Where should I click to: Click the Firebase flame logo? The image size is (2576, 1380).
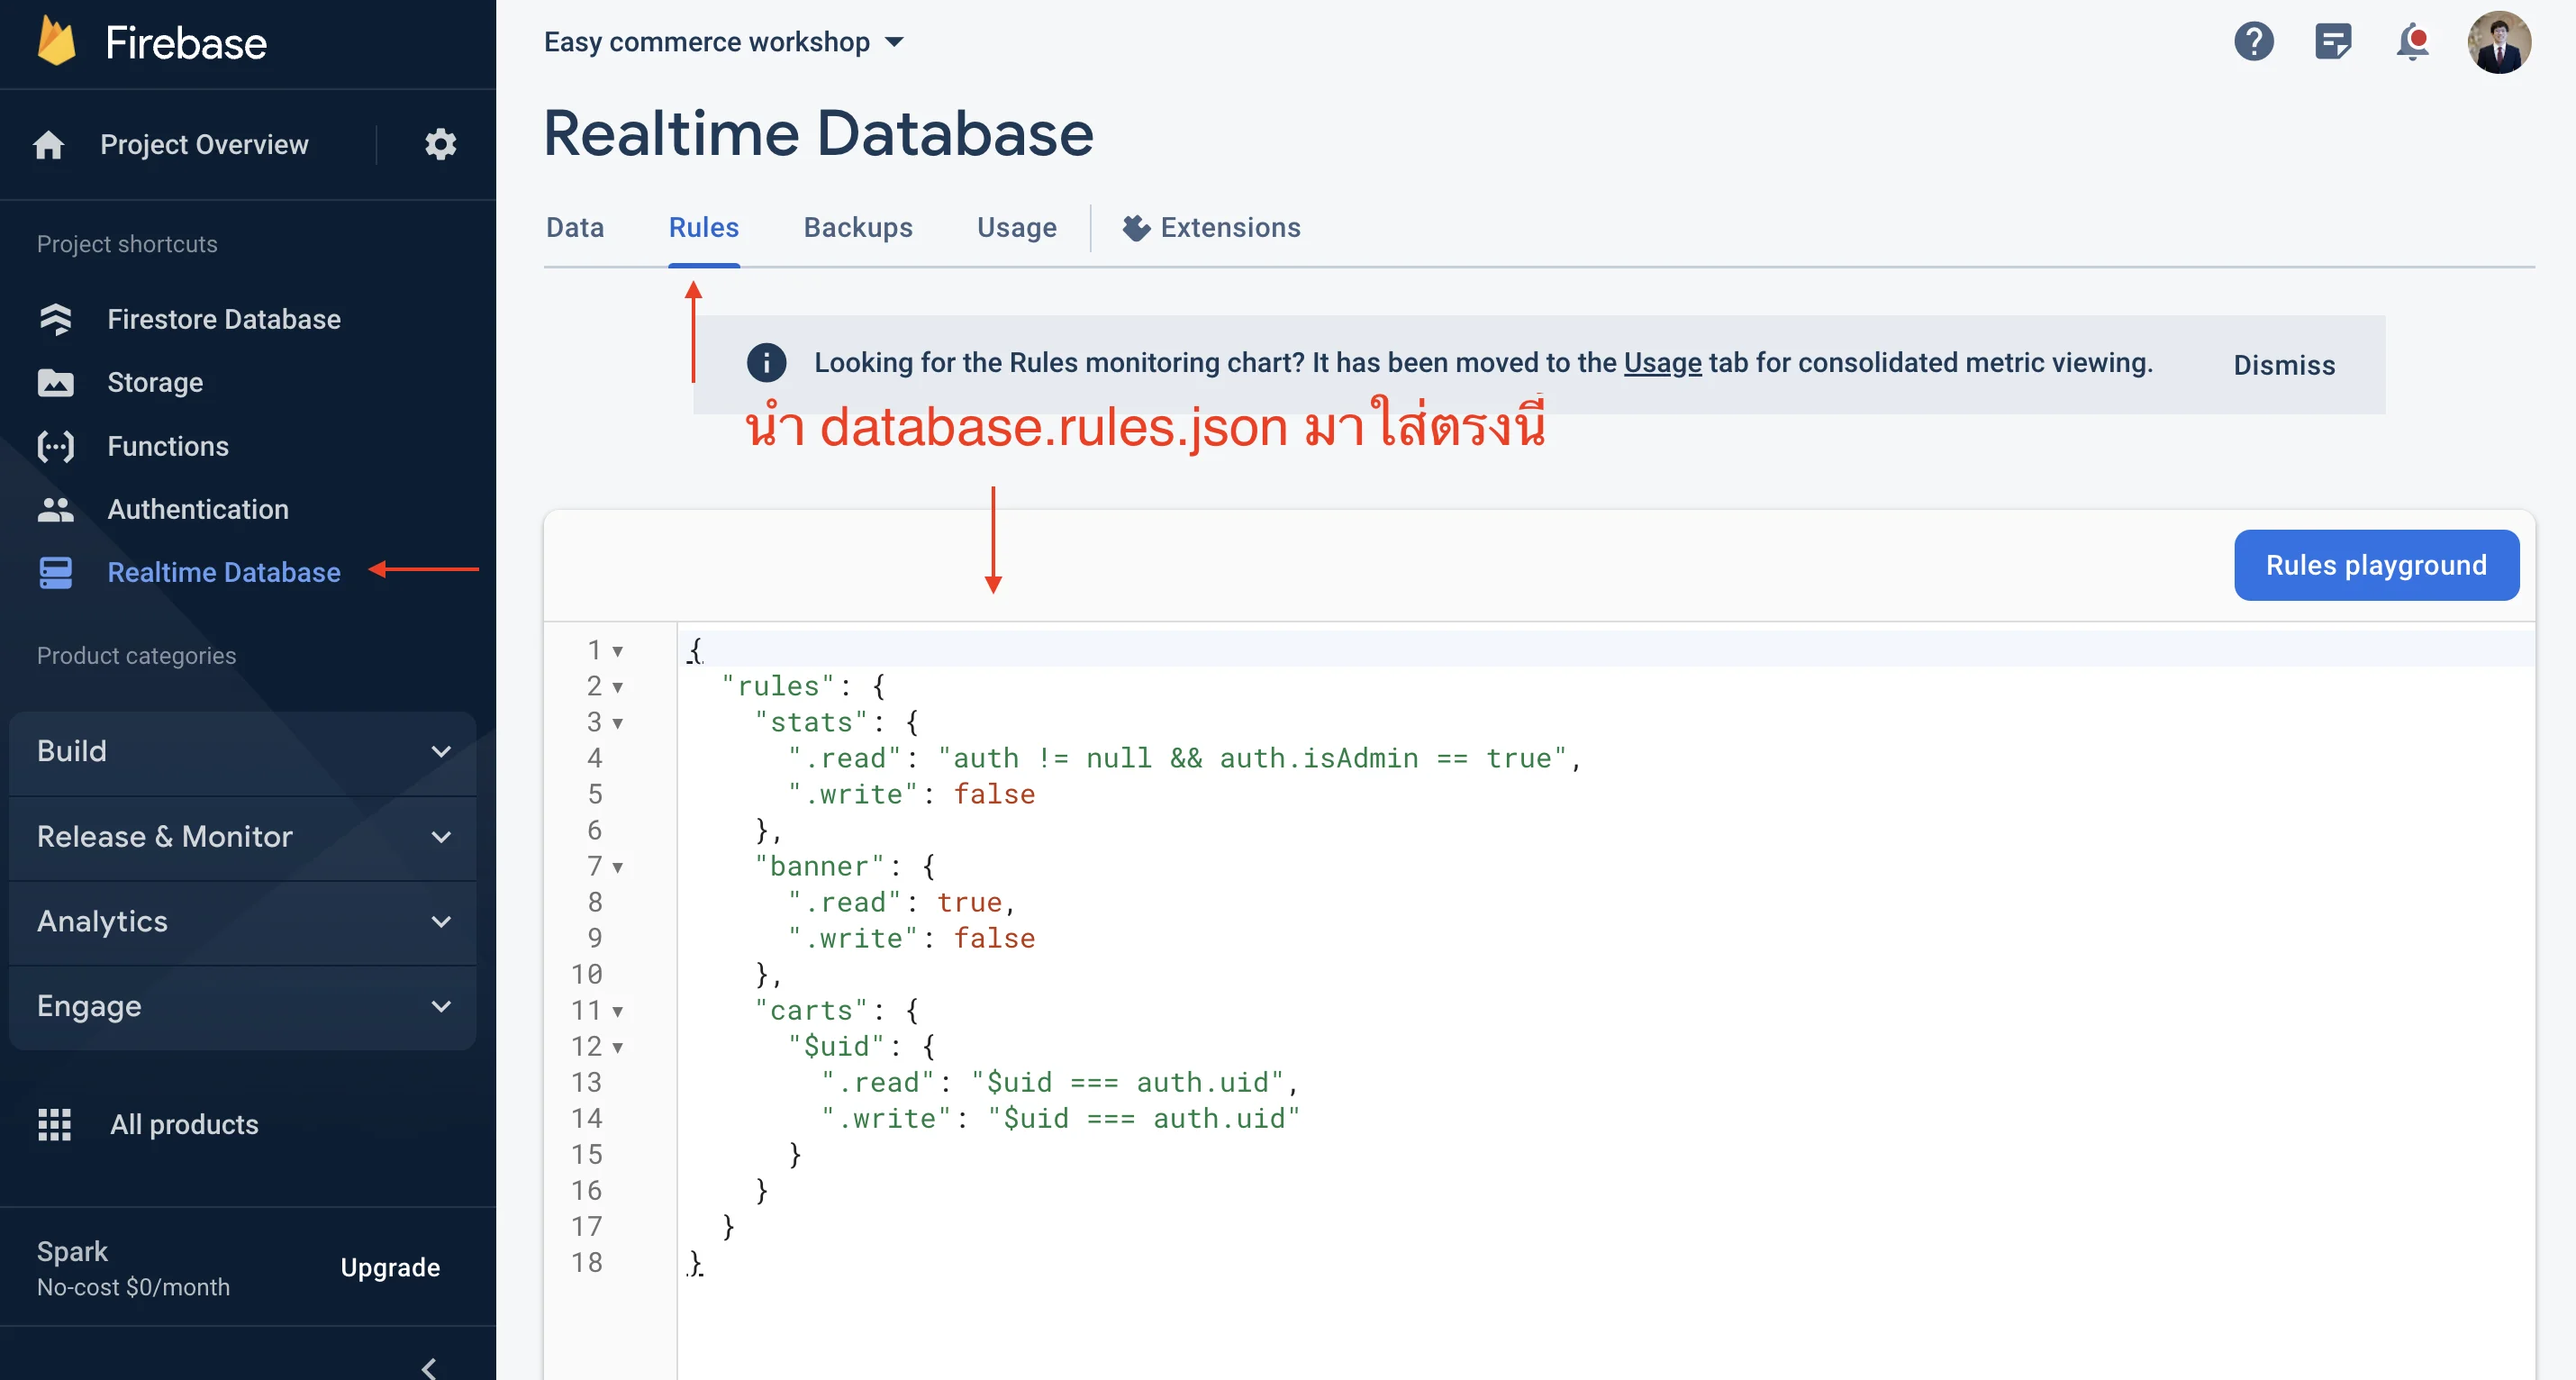click(x=57, y=42)
